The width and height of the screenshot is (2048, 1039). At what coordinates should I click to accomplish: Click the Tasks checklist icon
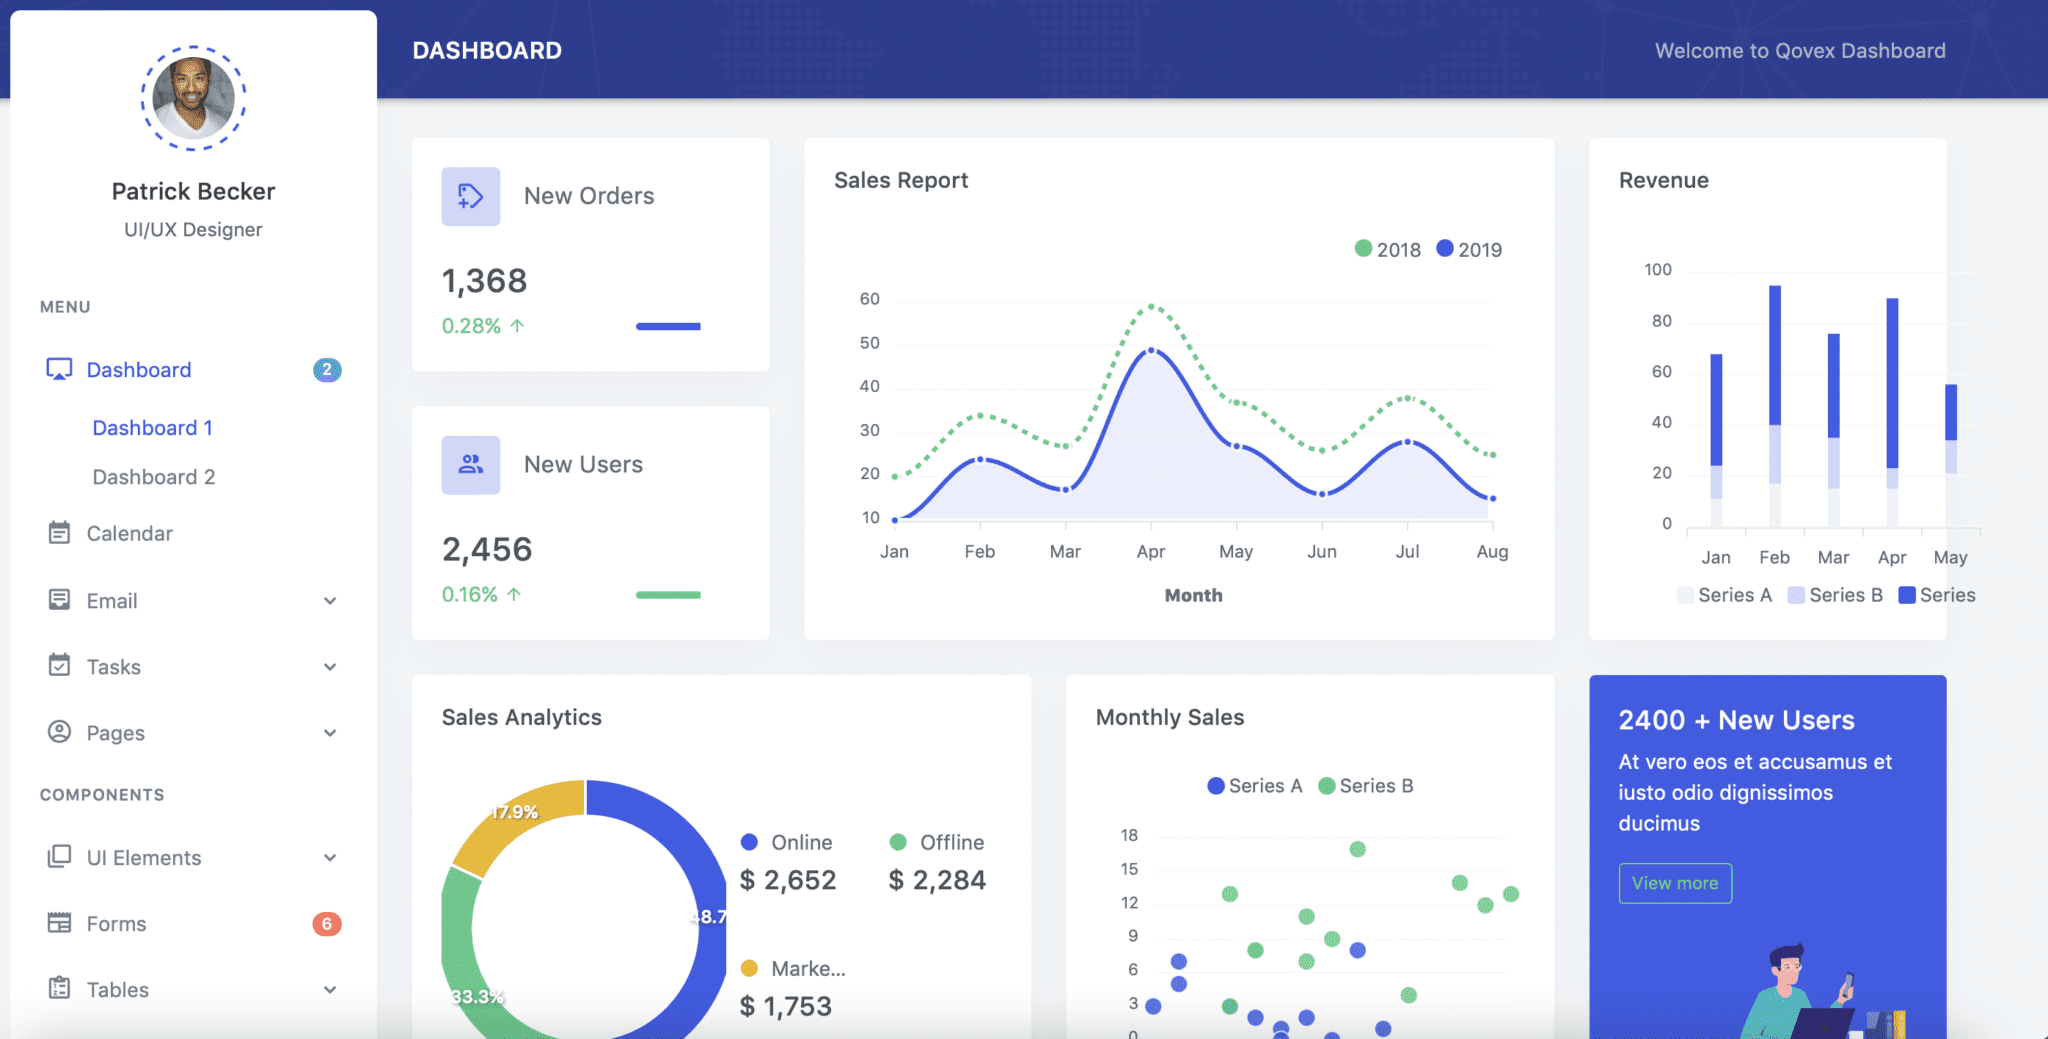[x=59, y=665]
